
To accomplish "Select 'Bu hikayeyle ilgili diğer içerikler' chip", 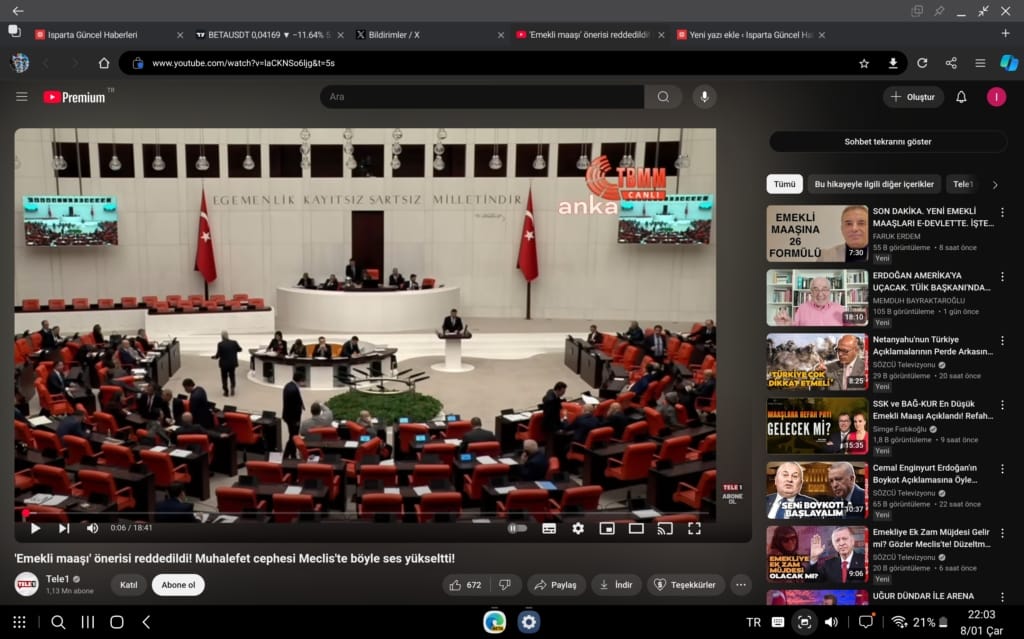I will 874,184.
